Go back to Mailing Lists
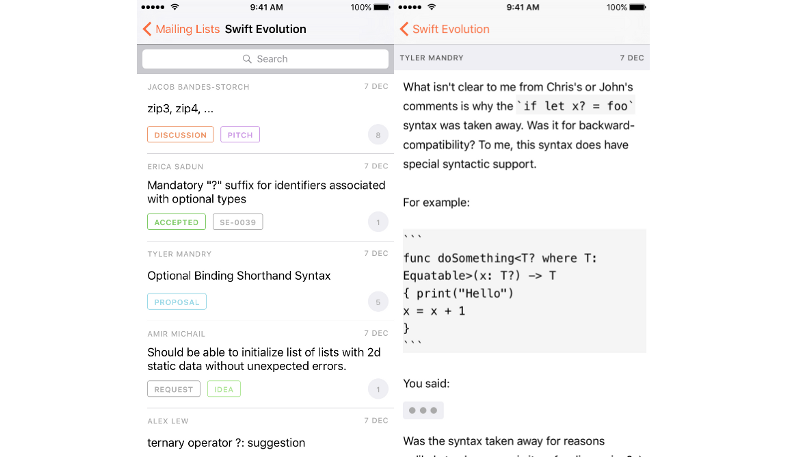 coord(182,29)
